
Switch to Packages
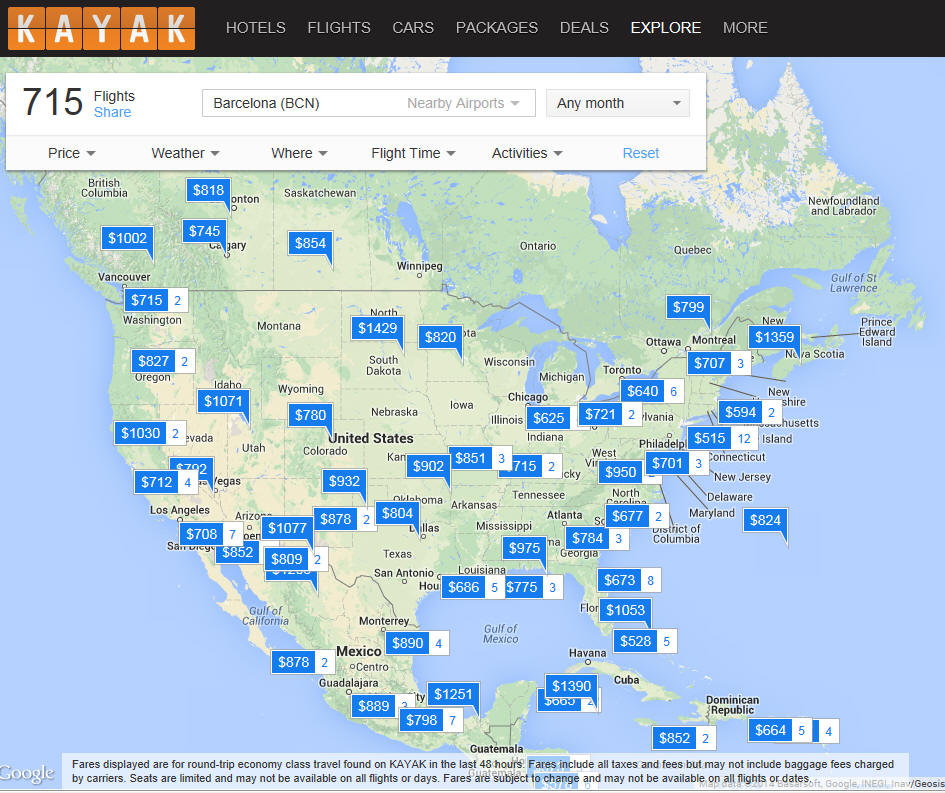(x=497, y=28)
